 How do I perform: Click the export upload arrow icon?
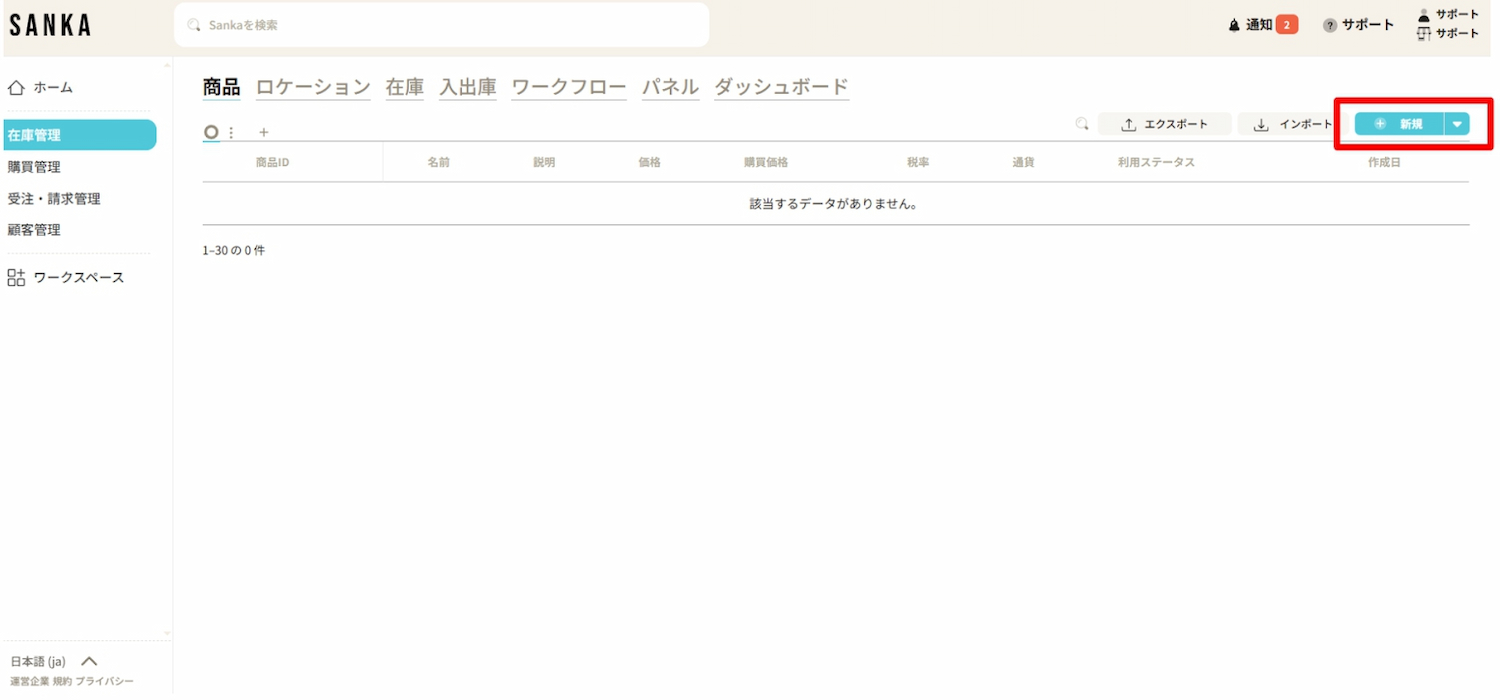(1129, 125)
